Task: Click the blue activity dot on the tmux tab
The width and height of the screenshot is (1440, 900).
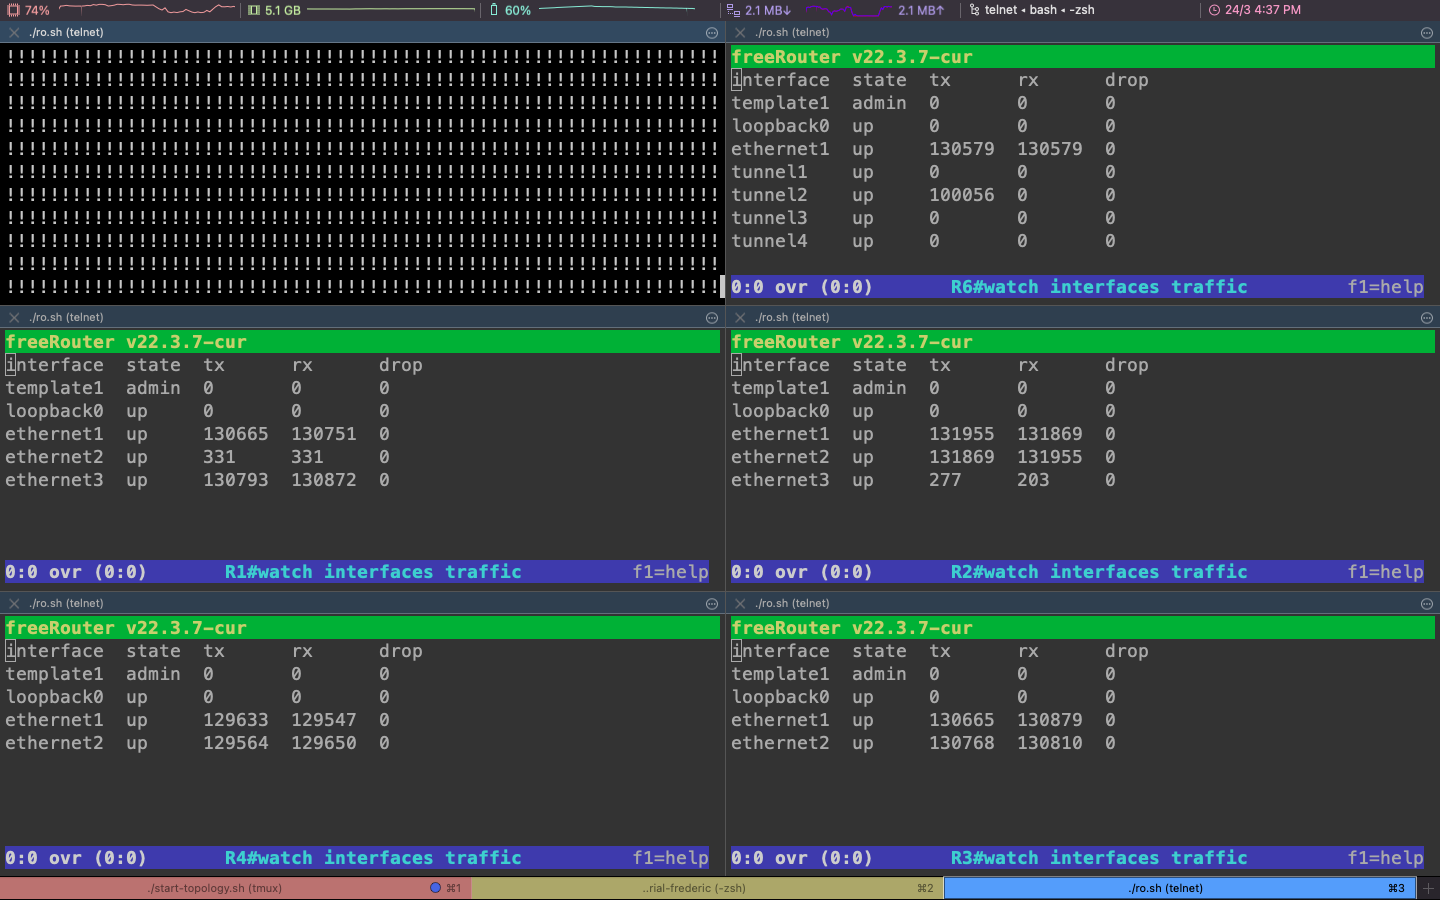Action: pyautogui.click(x=435, y=888)
